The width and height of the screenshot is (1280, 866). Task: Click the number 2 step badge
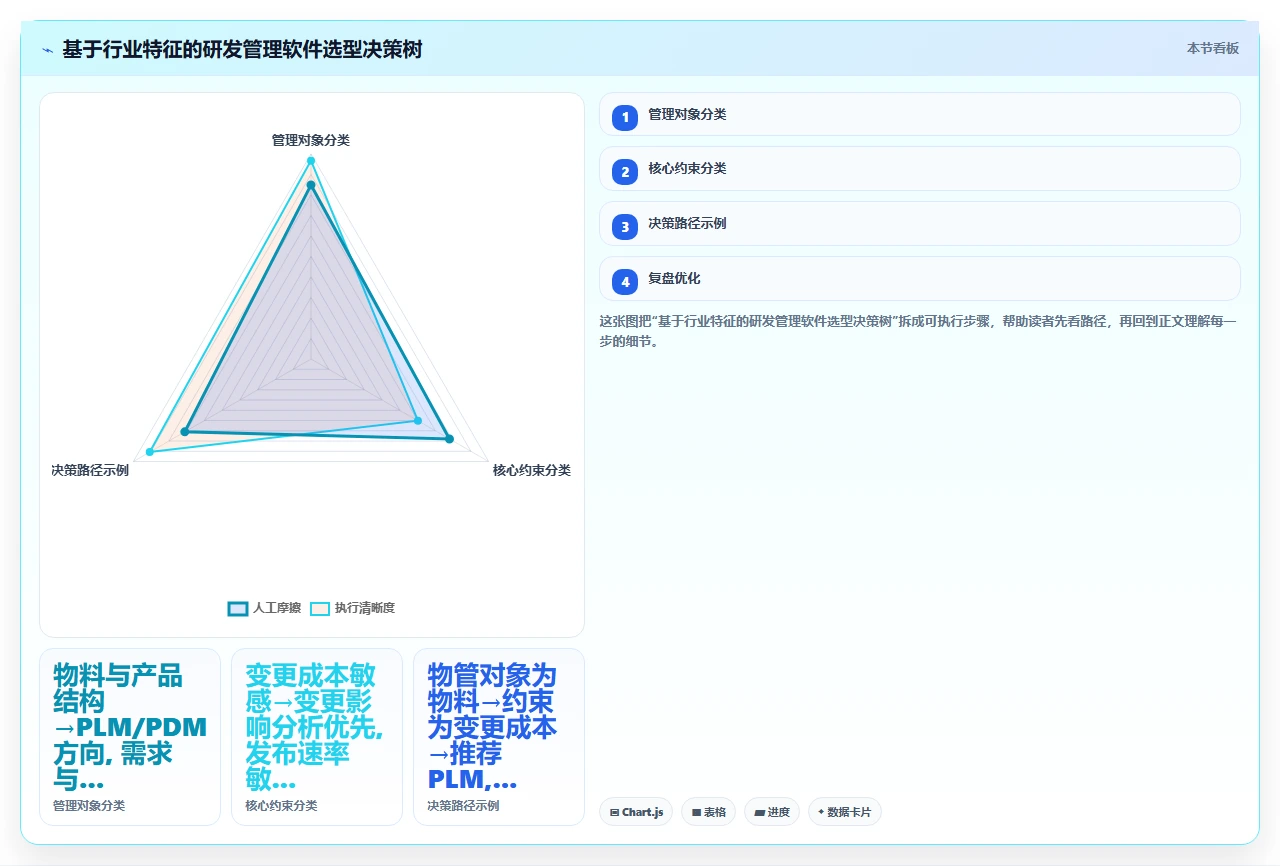click(x=625, y=171)
